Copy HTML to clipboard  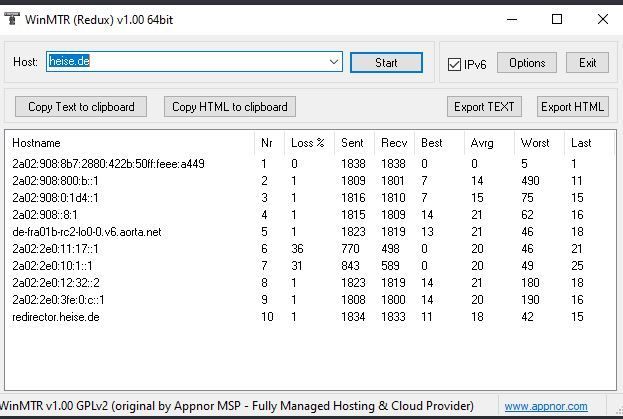point(229,107)
